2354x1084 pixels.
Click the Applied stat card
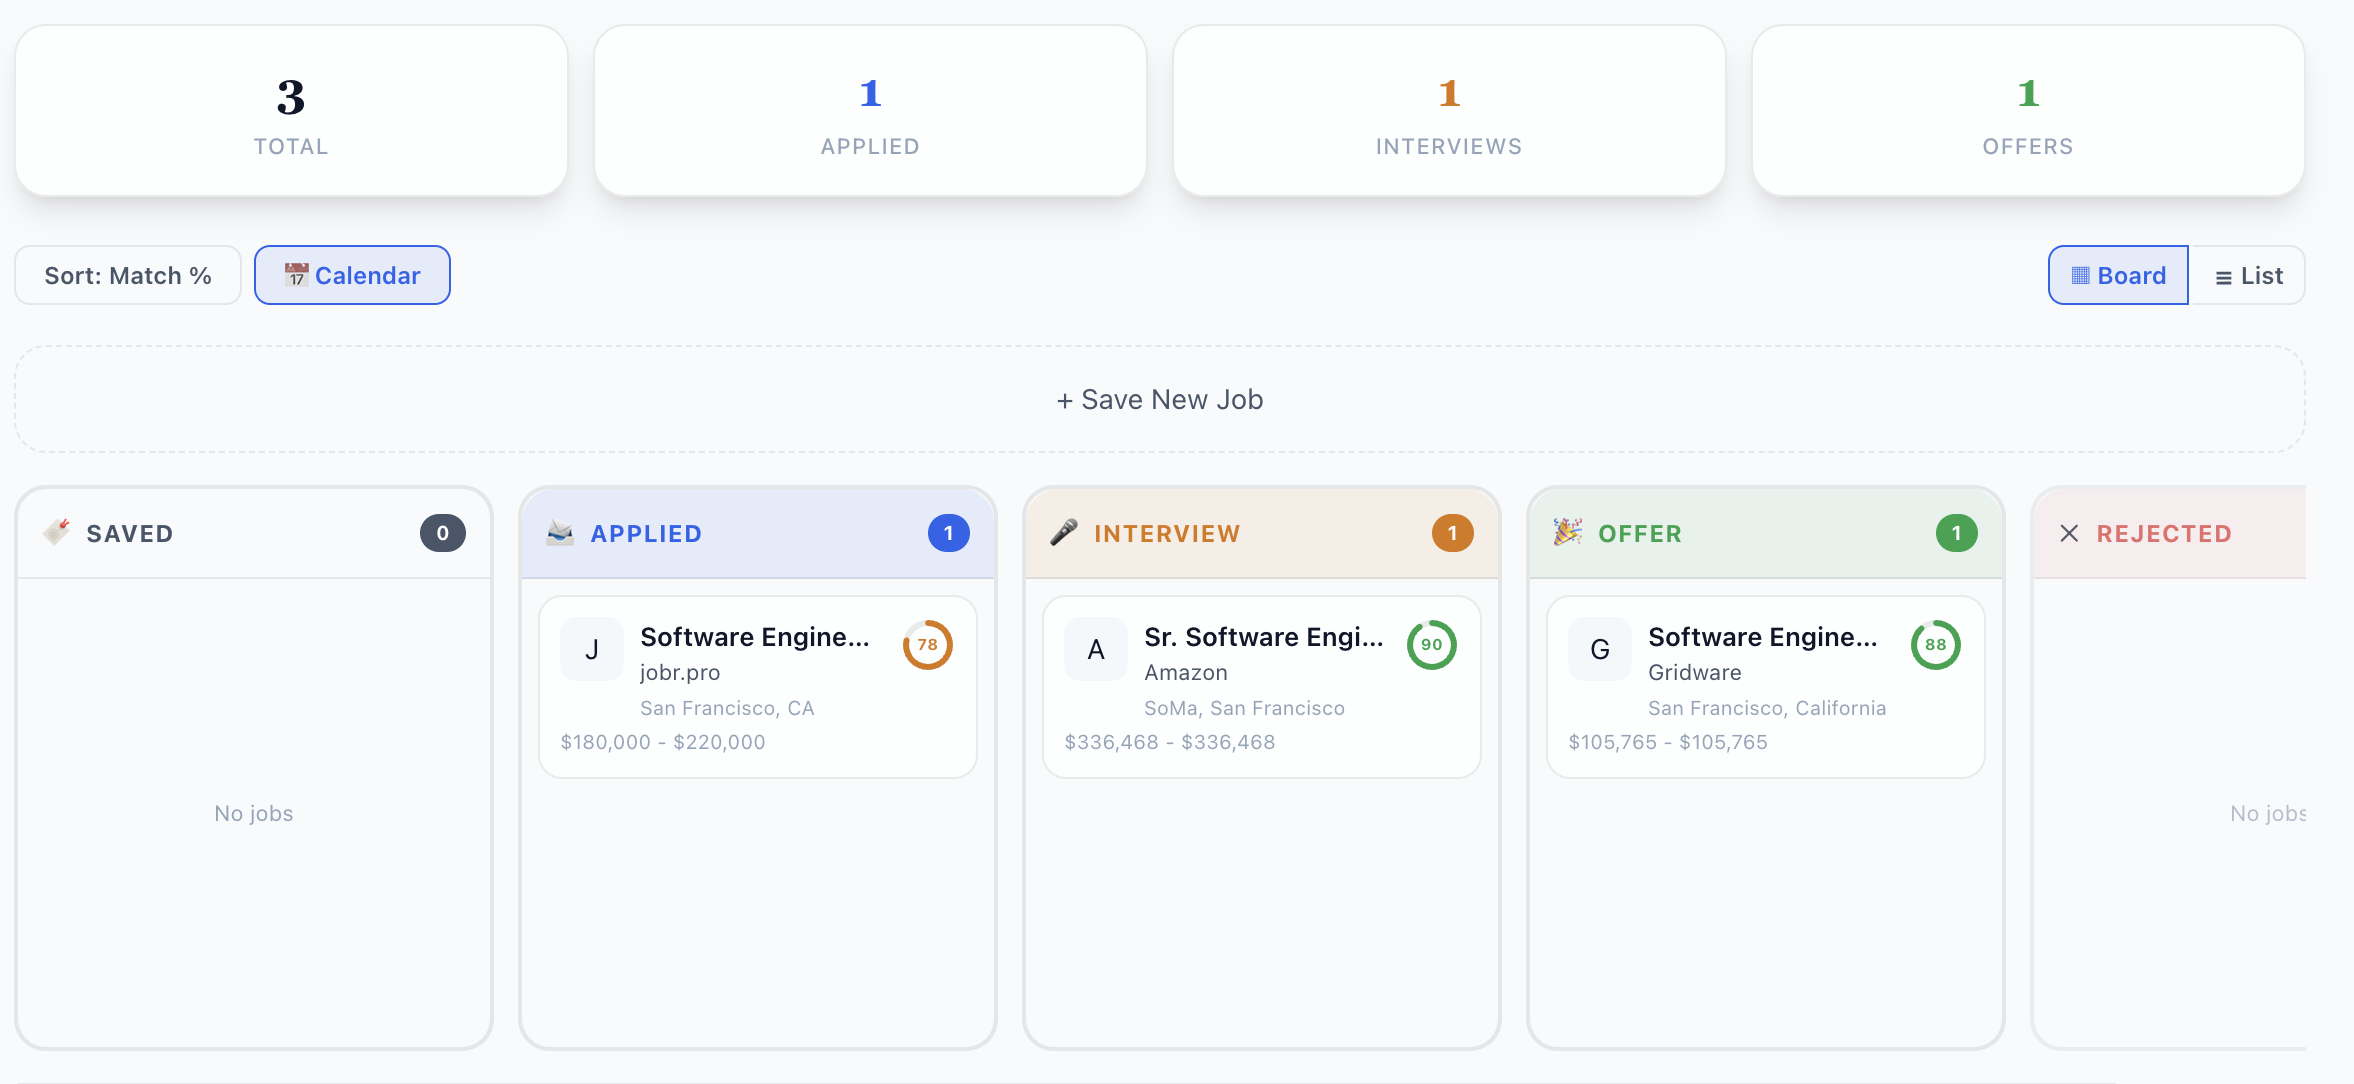point(870,111)
